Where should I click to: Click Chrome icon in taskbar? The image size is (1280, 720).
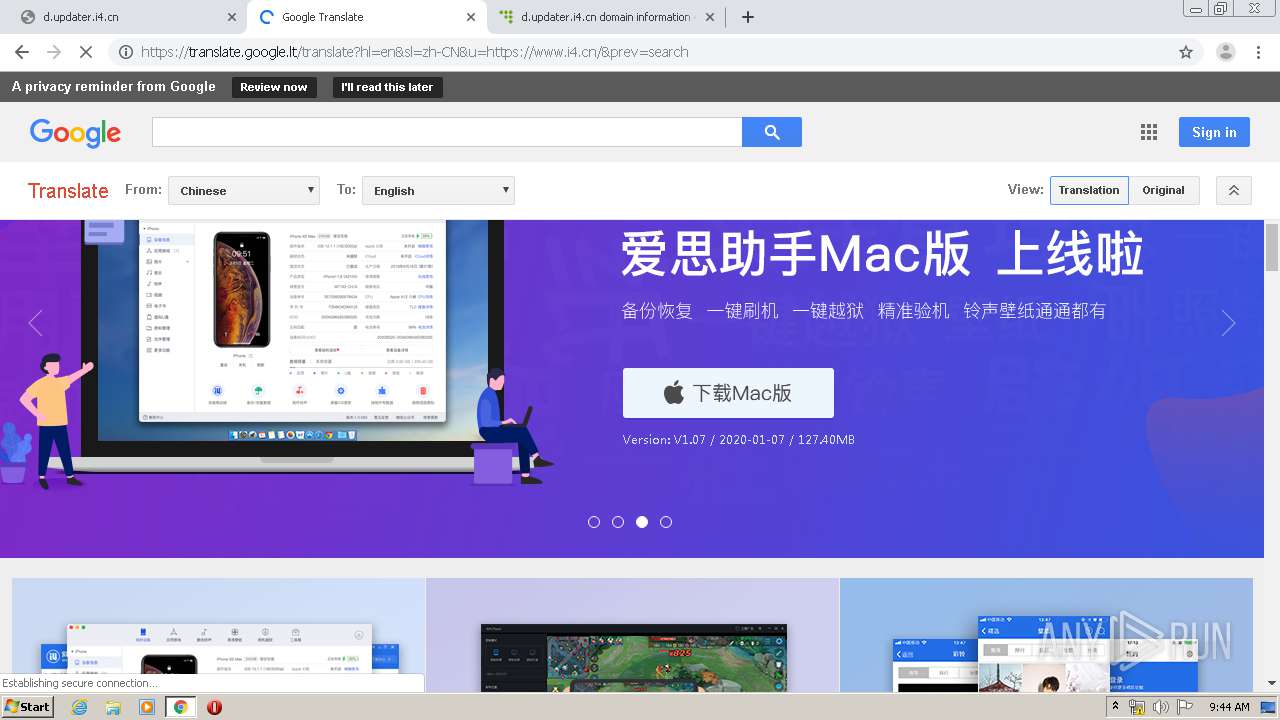(x=180, y=707)
